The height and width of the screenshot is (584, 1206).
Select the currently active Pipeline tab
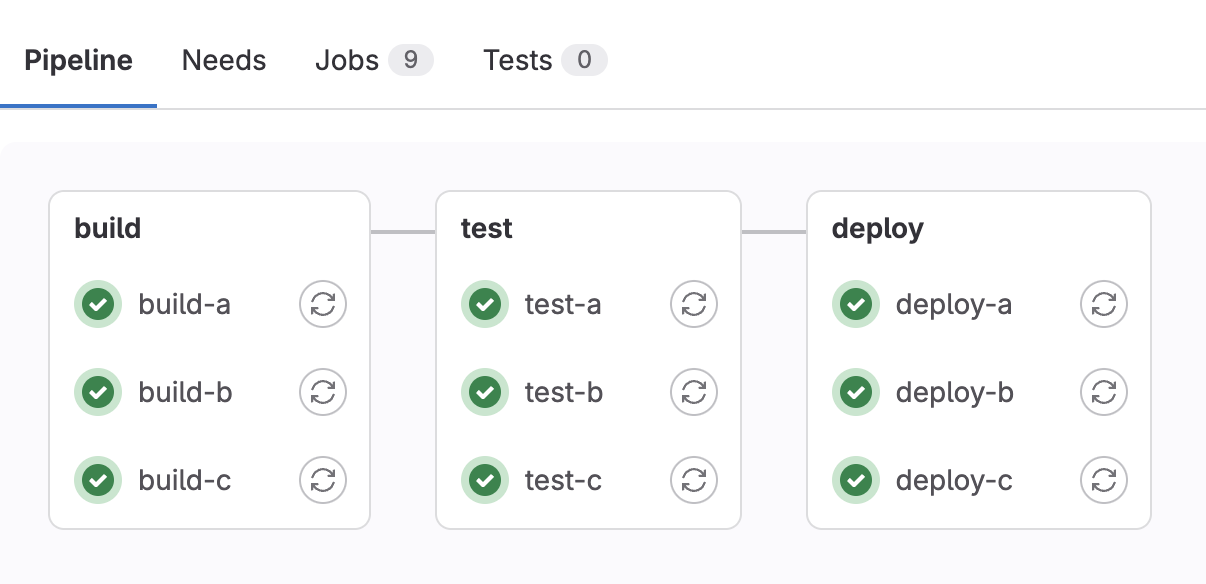tap(78, 60)
